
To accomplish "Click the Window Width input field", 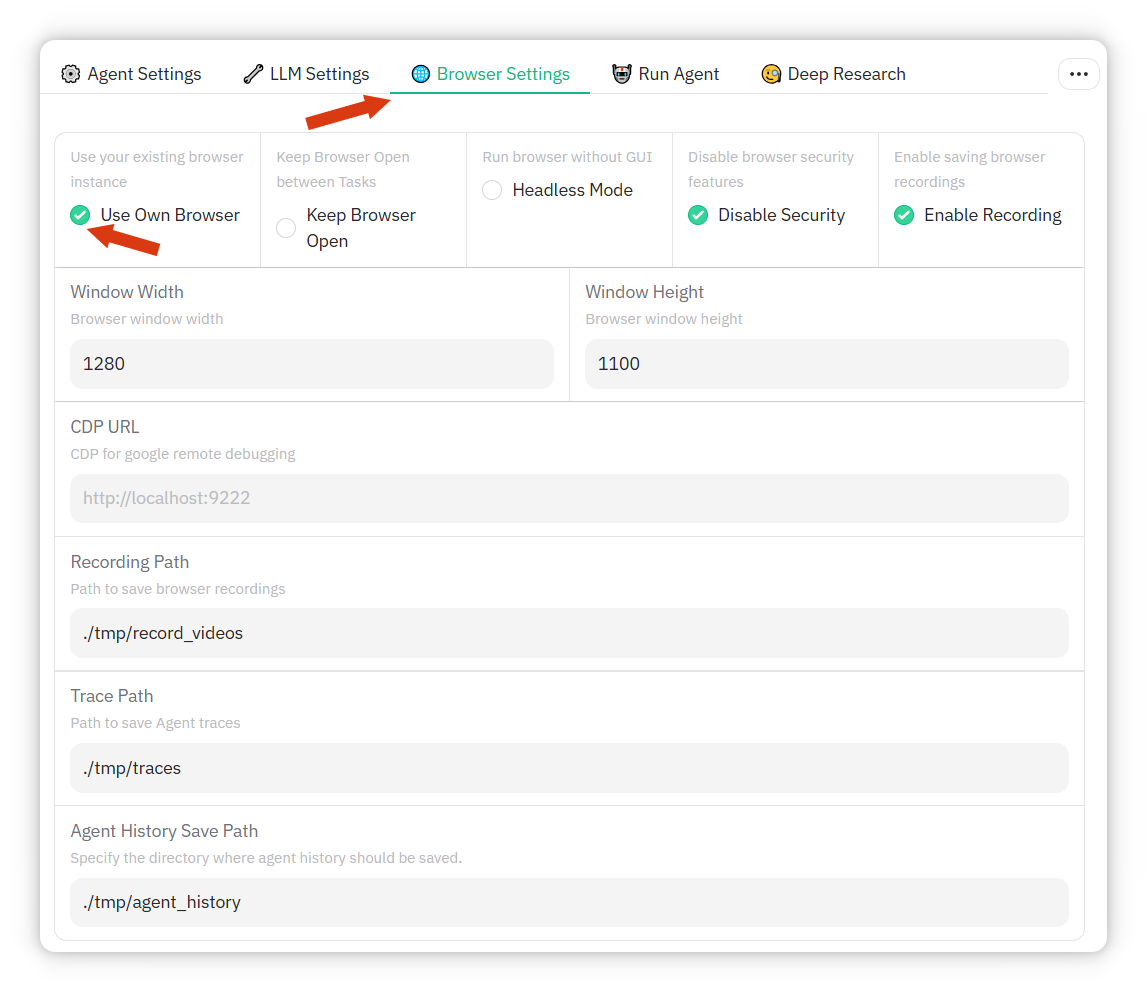I will 311,364.
